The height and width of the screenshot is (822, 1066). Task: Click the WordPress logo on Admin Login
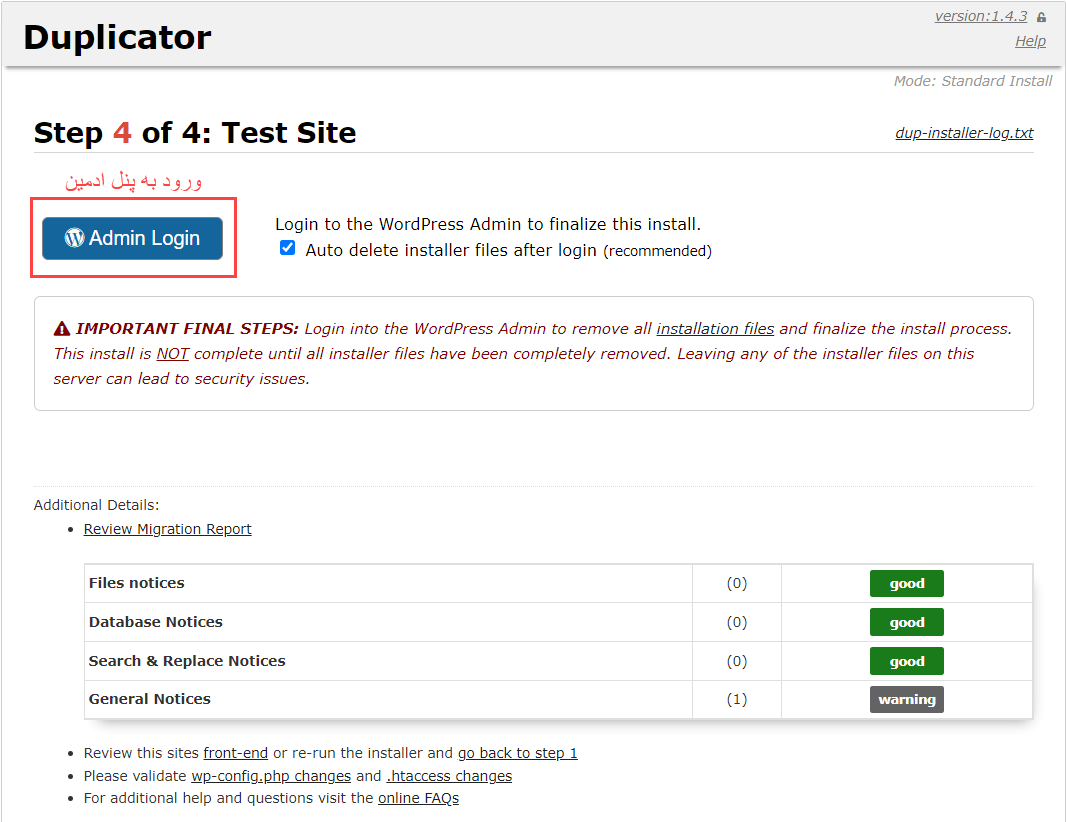click(x=75, y=237)
